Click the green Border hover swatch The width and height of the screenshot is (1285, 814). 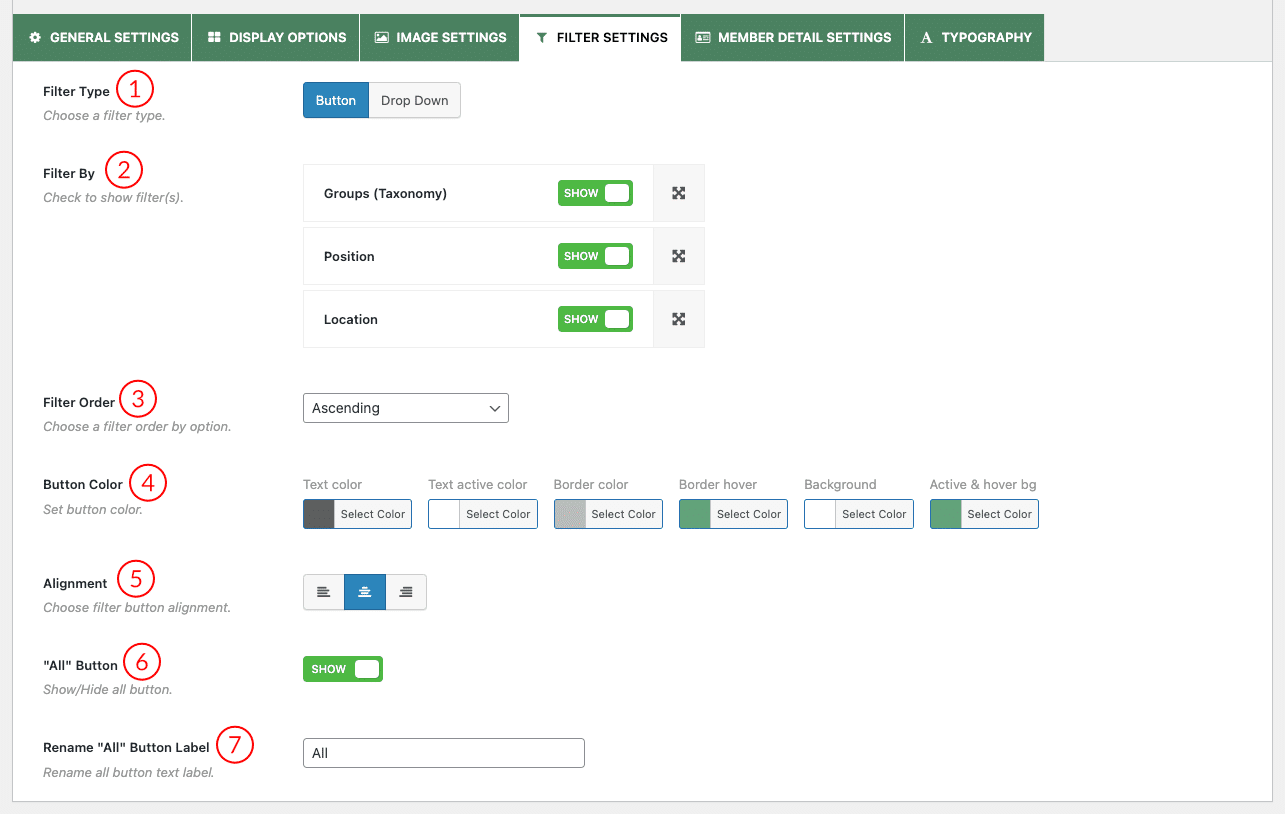[x=695, y=514]
